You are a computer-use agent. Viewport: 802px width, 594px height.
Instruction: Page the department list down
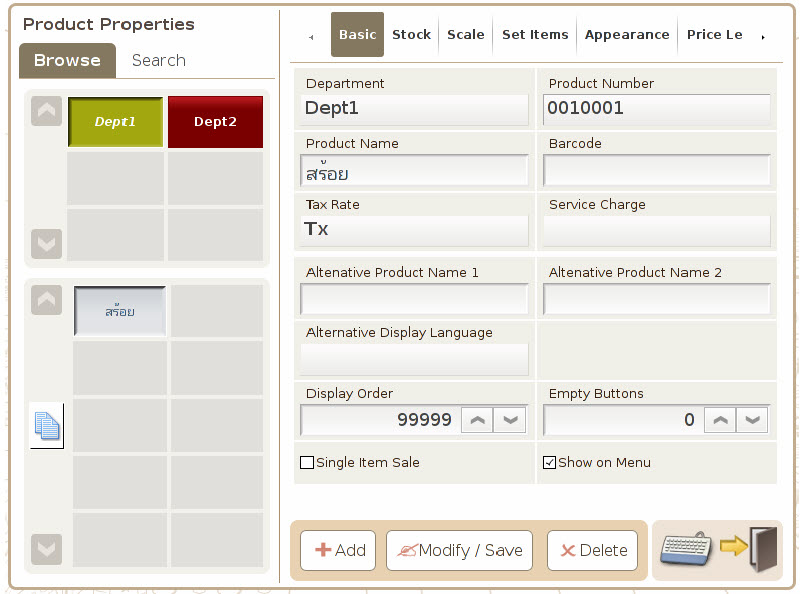pos(47,244)
